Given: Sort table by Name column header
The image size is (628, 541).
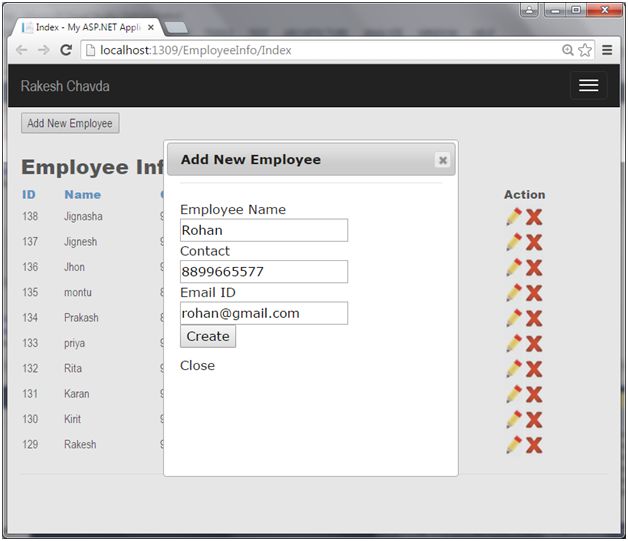Looking at the screenshot, I should [83, 195].
